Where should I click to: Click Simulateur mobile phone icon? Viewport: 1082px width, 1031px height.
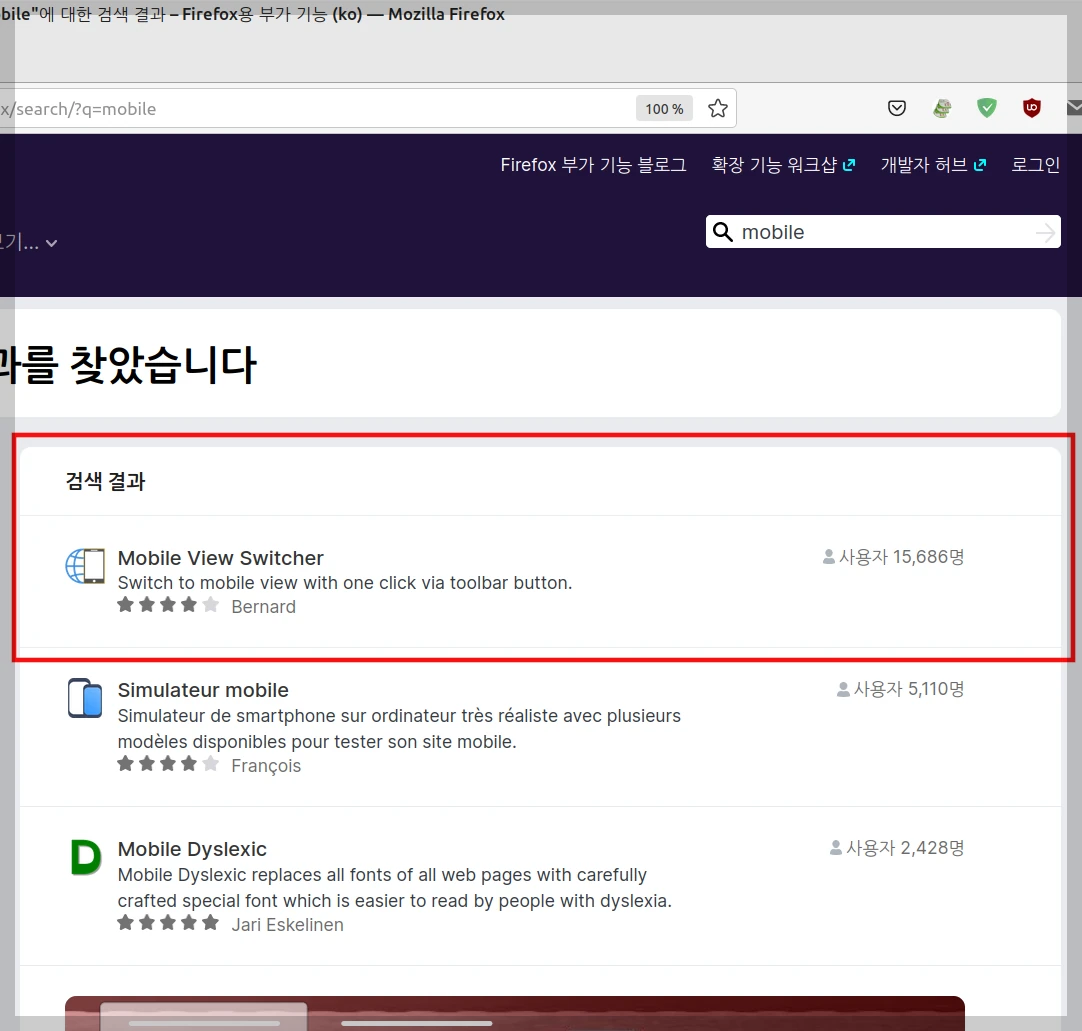click(85, 698)
